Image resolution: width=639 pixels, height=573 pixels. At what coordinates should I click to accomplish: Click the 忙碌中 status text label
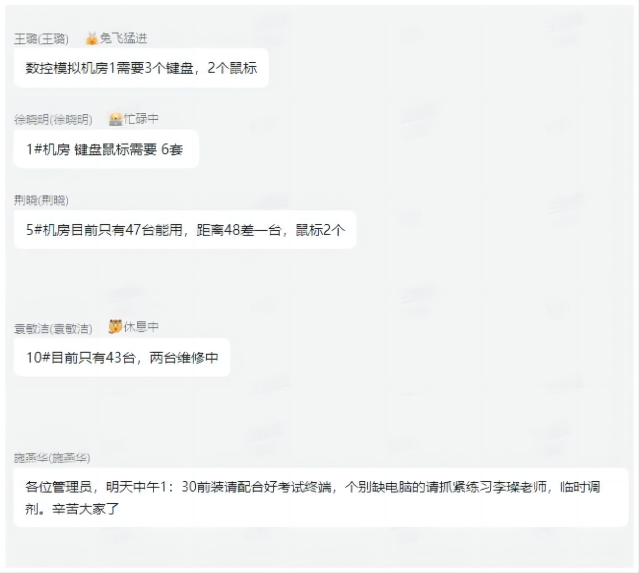tap(141, 119)
